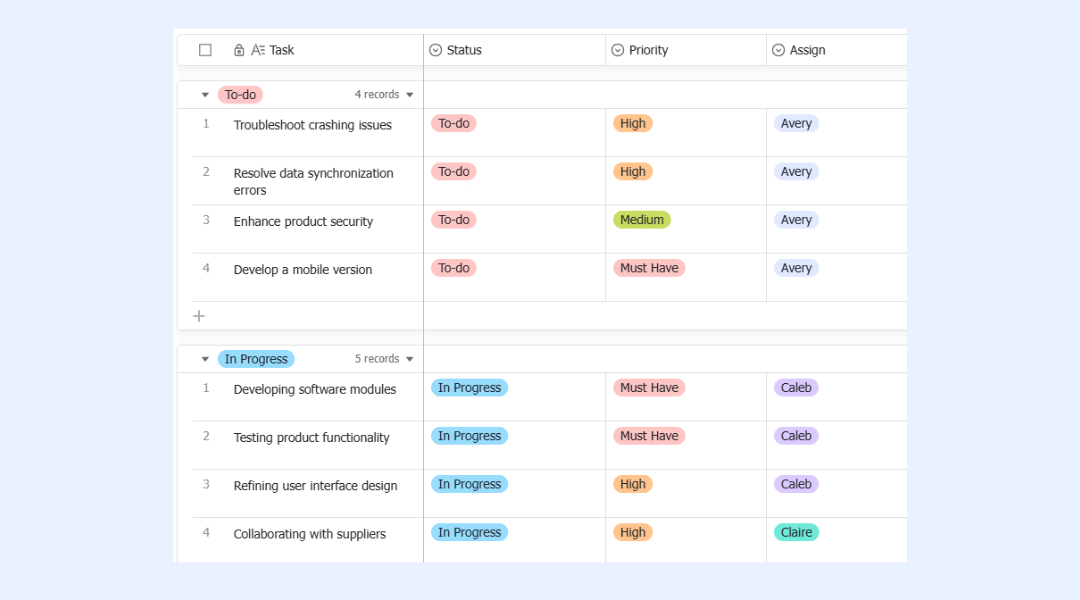Collapse the In Progress group

tap(205, 359)
